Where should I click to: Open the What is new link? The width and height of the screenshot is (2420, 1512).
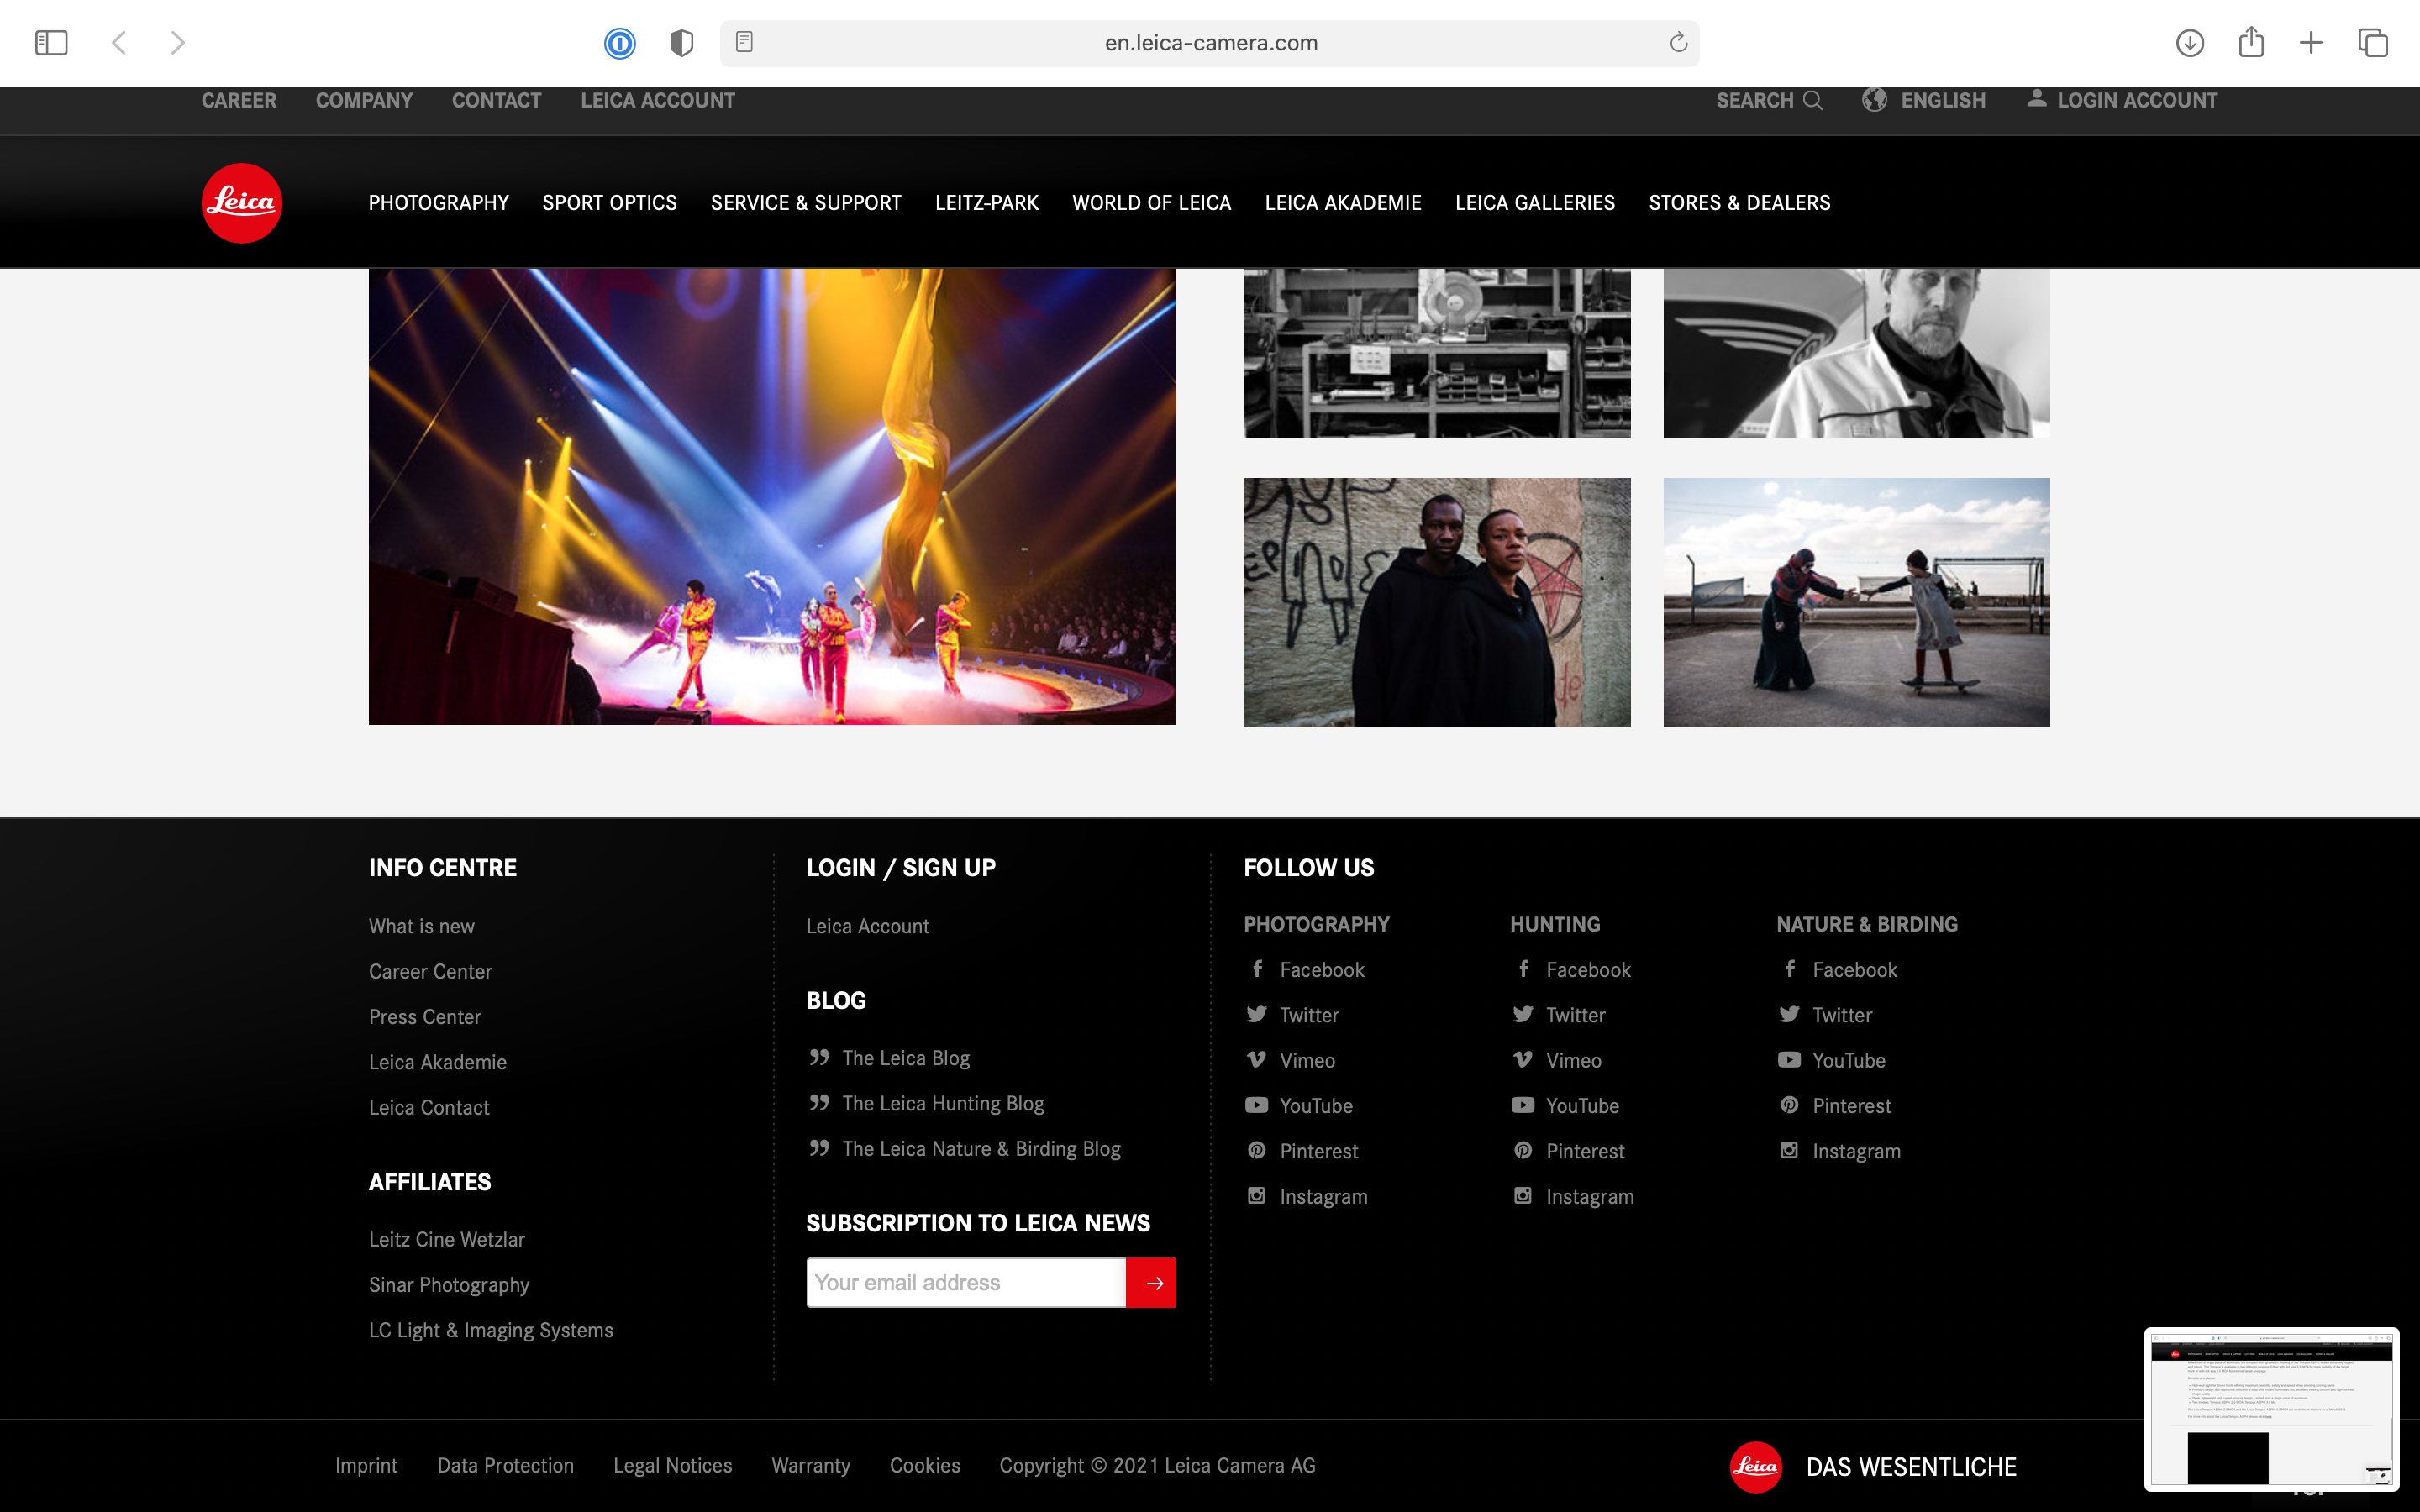click(422, 927)
